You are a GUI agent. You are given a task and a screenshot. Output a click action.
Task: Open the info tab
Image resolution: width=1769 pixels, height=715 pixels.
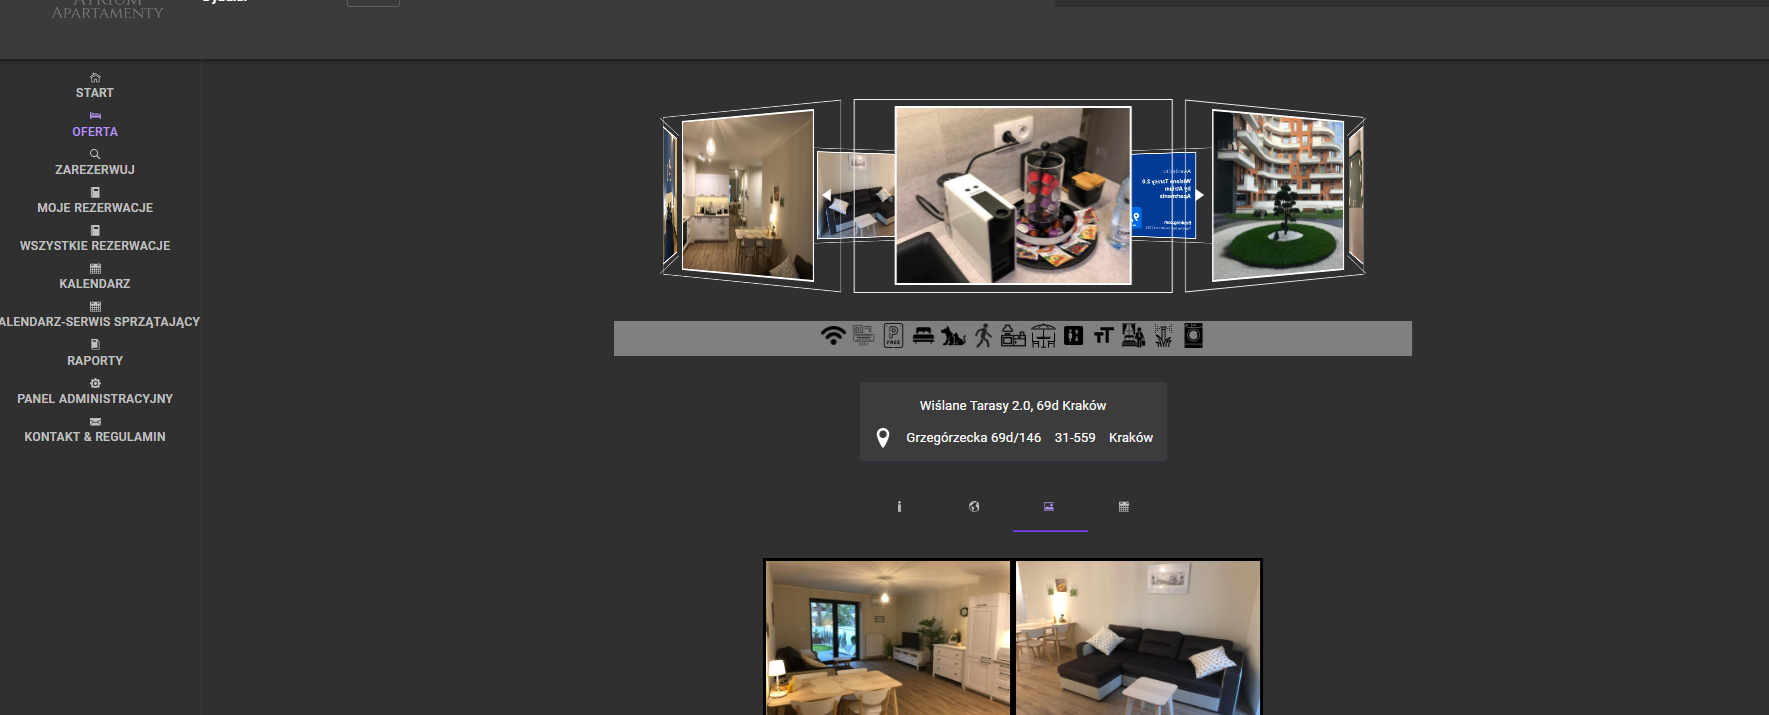[x=899, y=507]
